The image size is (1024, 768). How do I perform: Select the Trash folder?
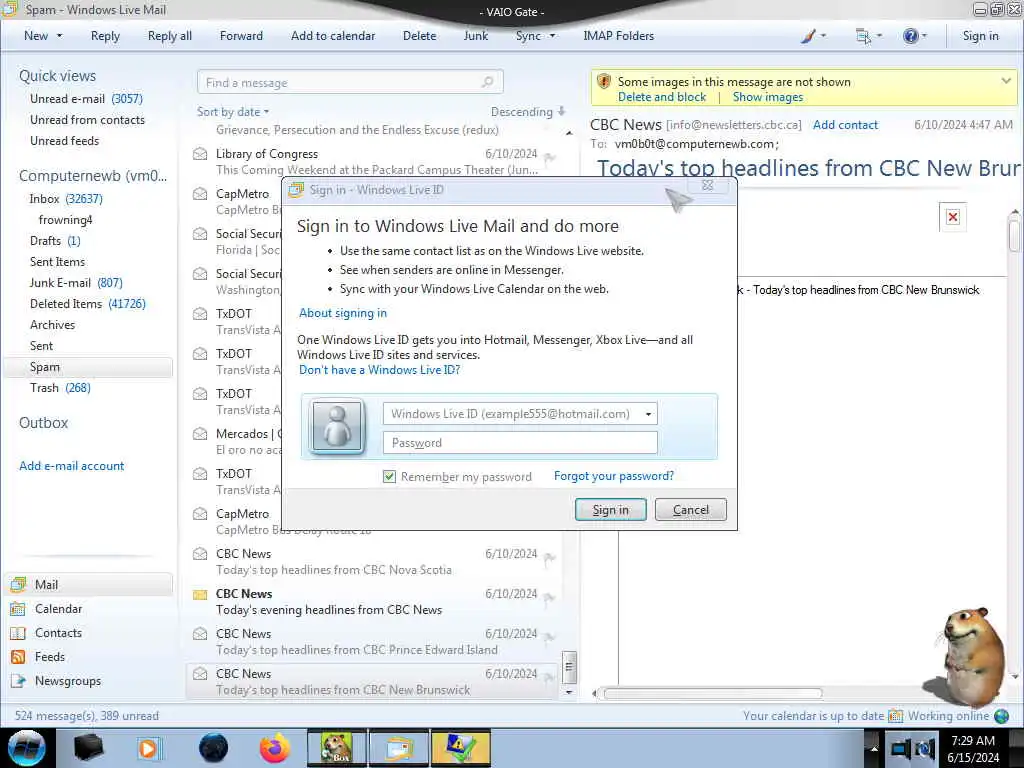point(59,388)
